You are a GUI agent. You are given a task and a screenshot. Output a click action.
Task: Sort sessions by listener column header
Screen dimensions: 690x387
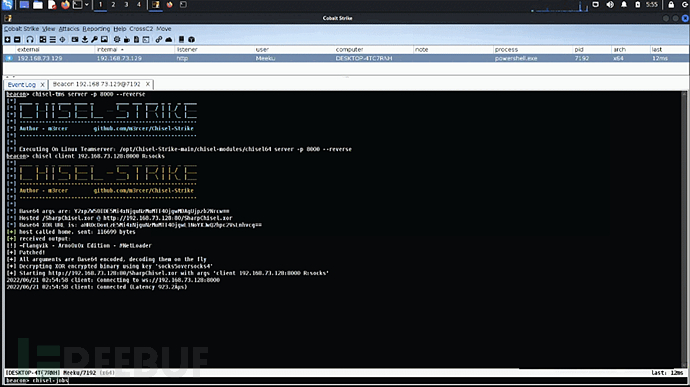[214, 49]
